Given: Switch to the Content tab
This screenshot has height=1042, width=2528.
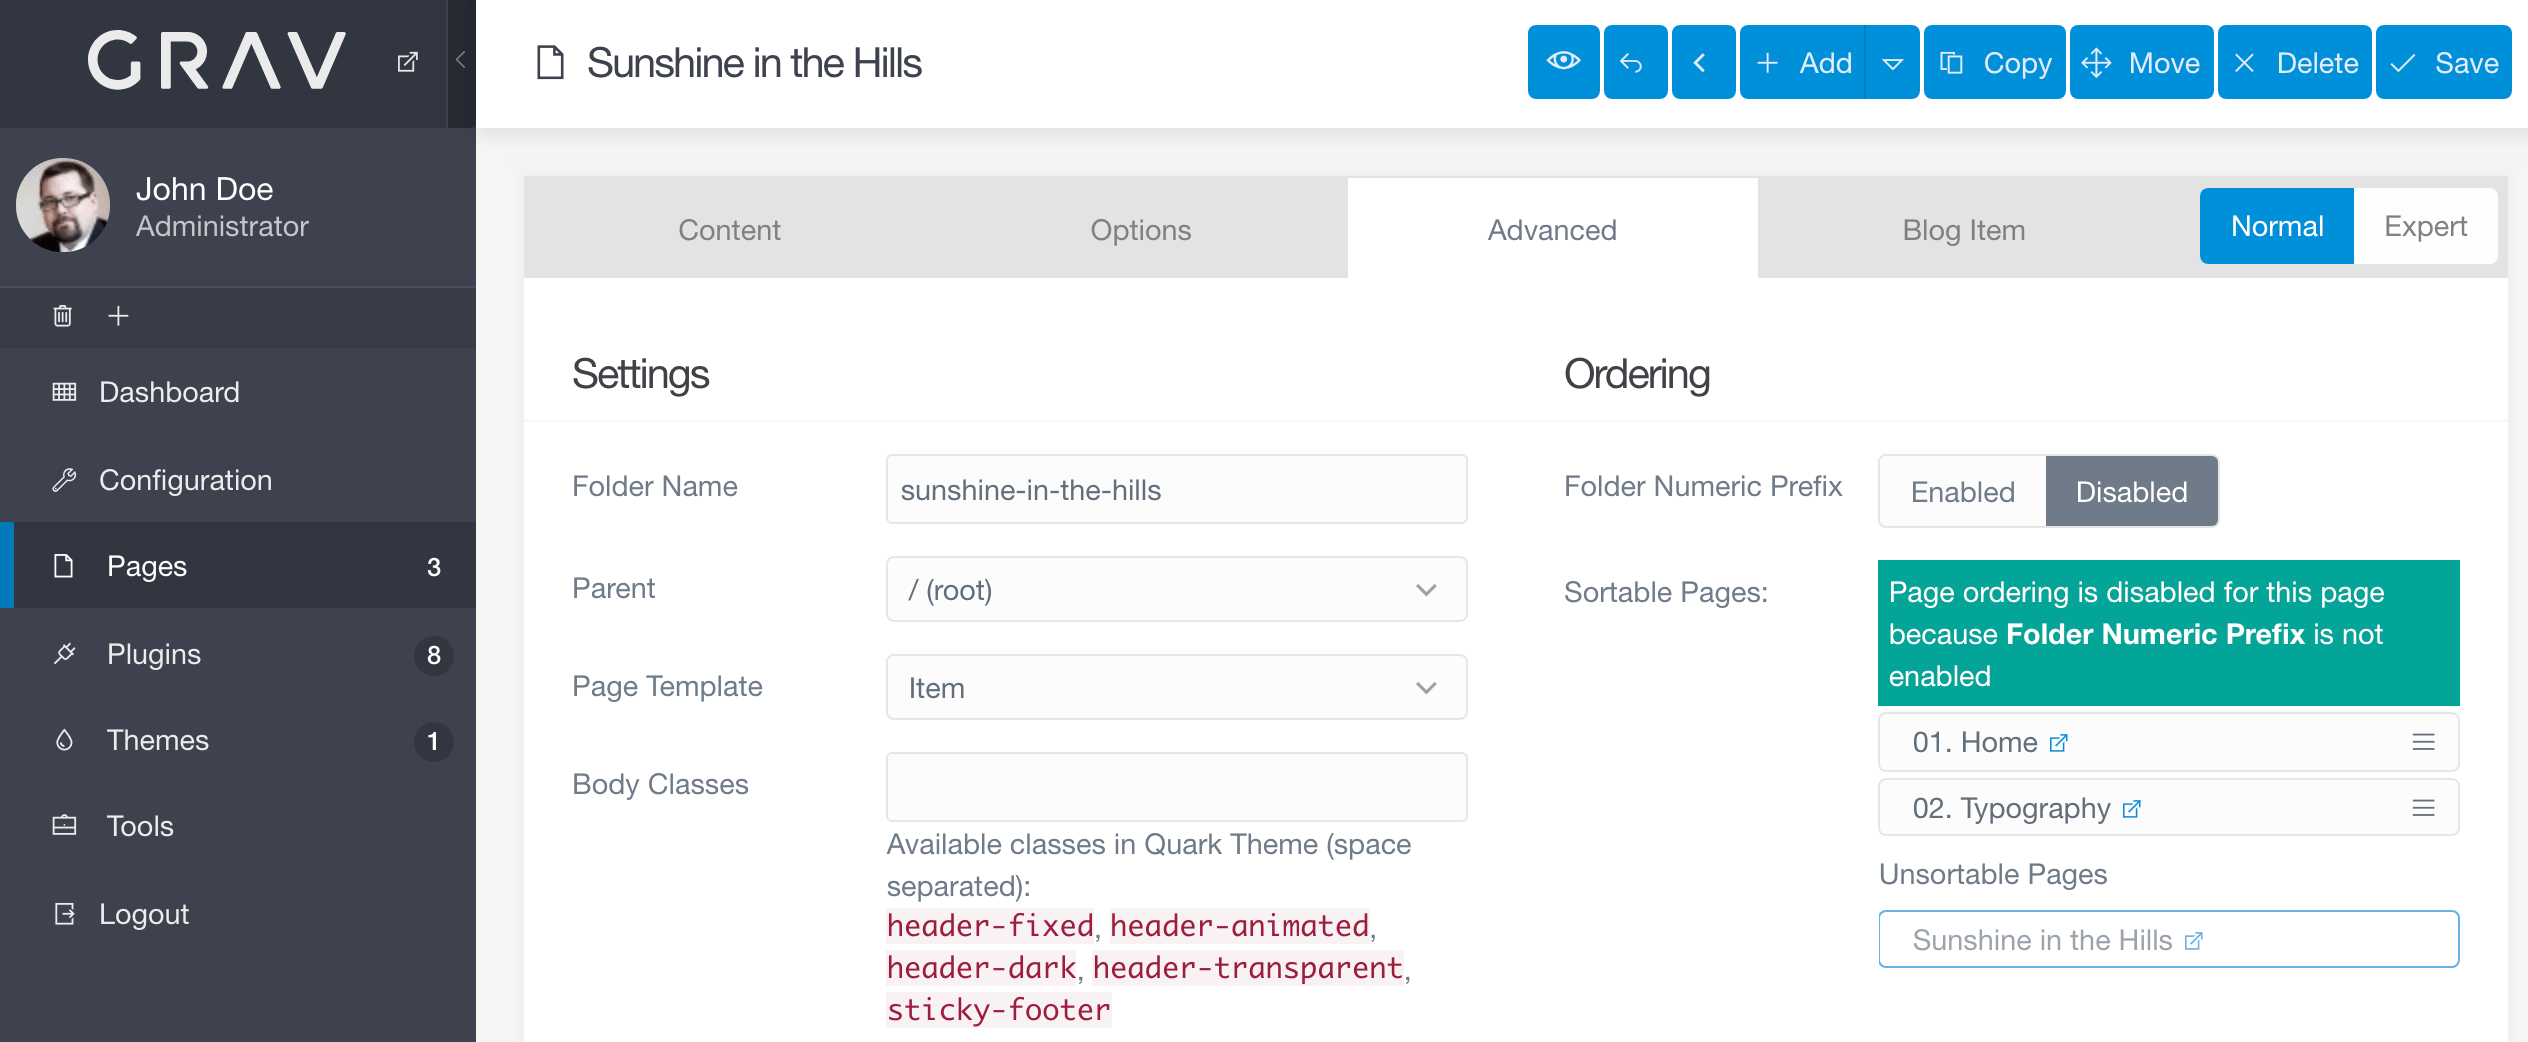Looking at the screenshot, I should click(x=729, y=229).
